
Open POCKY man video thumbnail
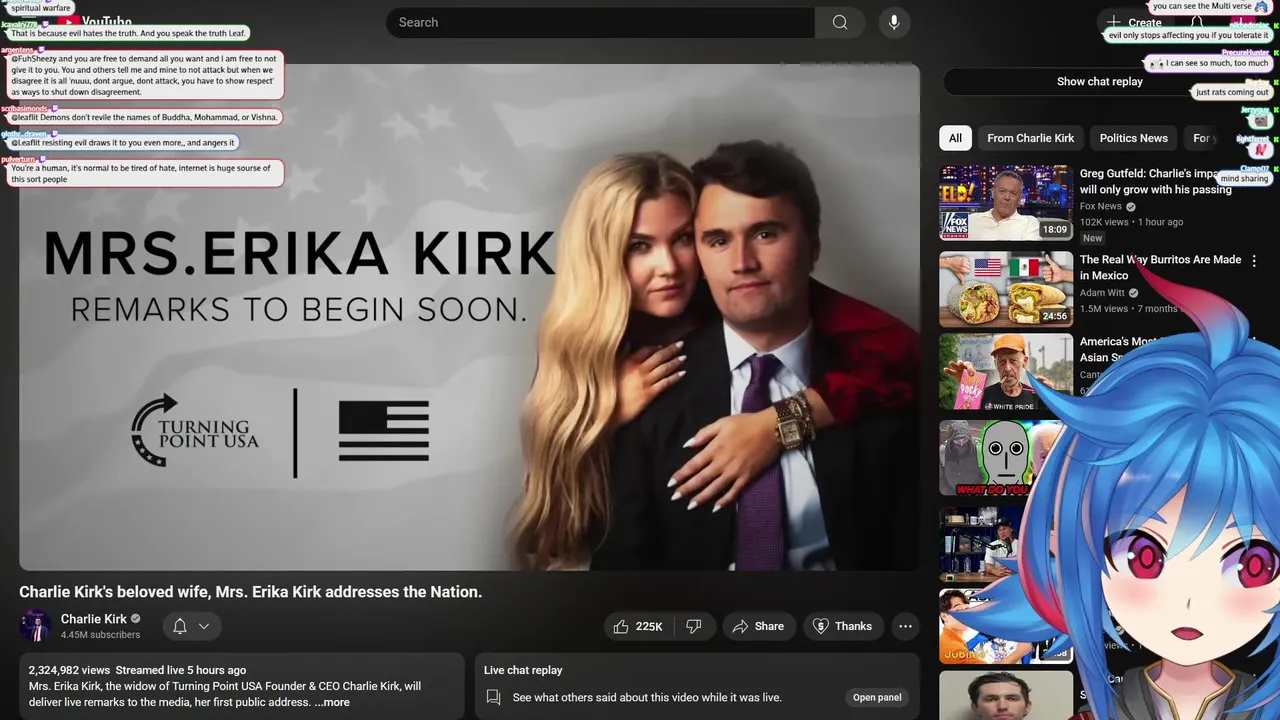tap(1006, 372)
